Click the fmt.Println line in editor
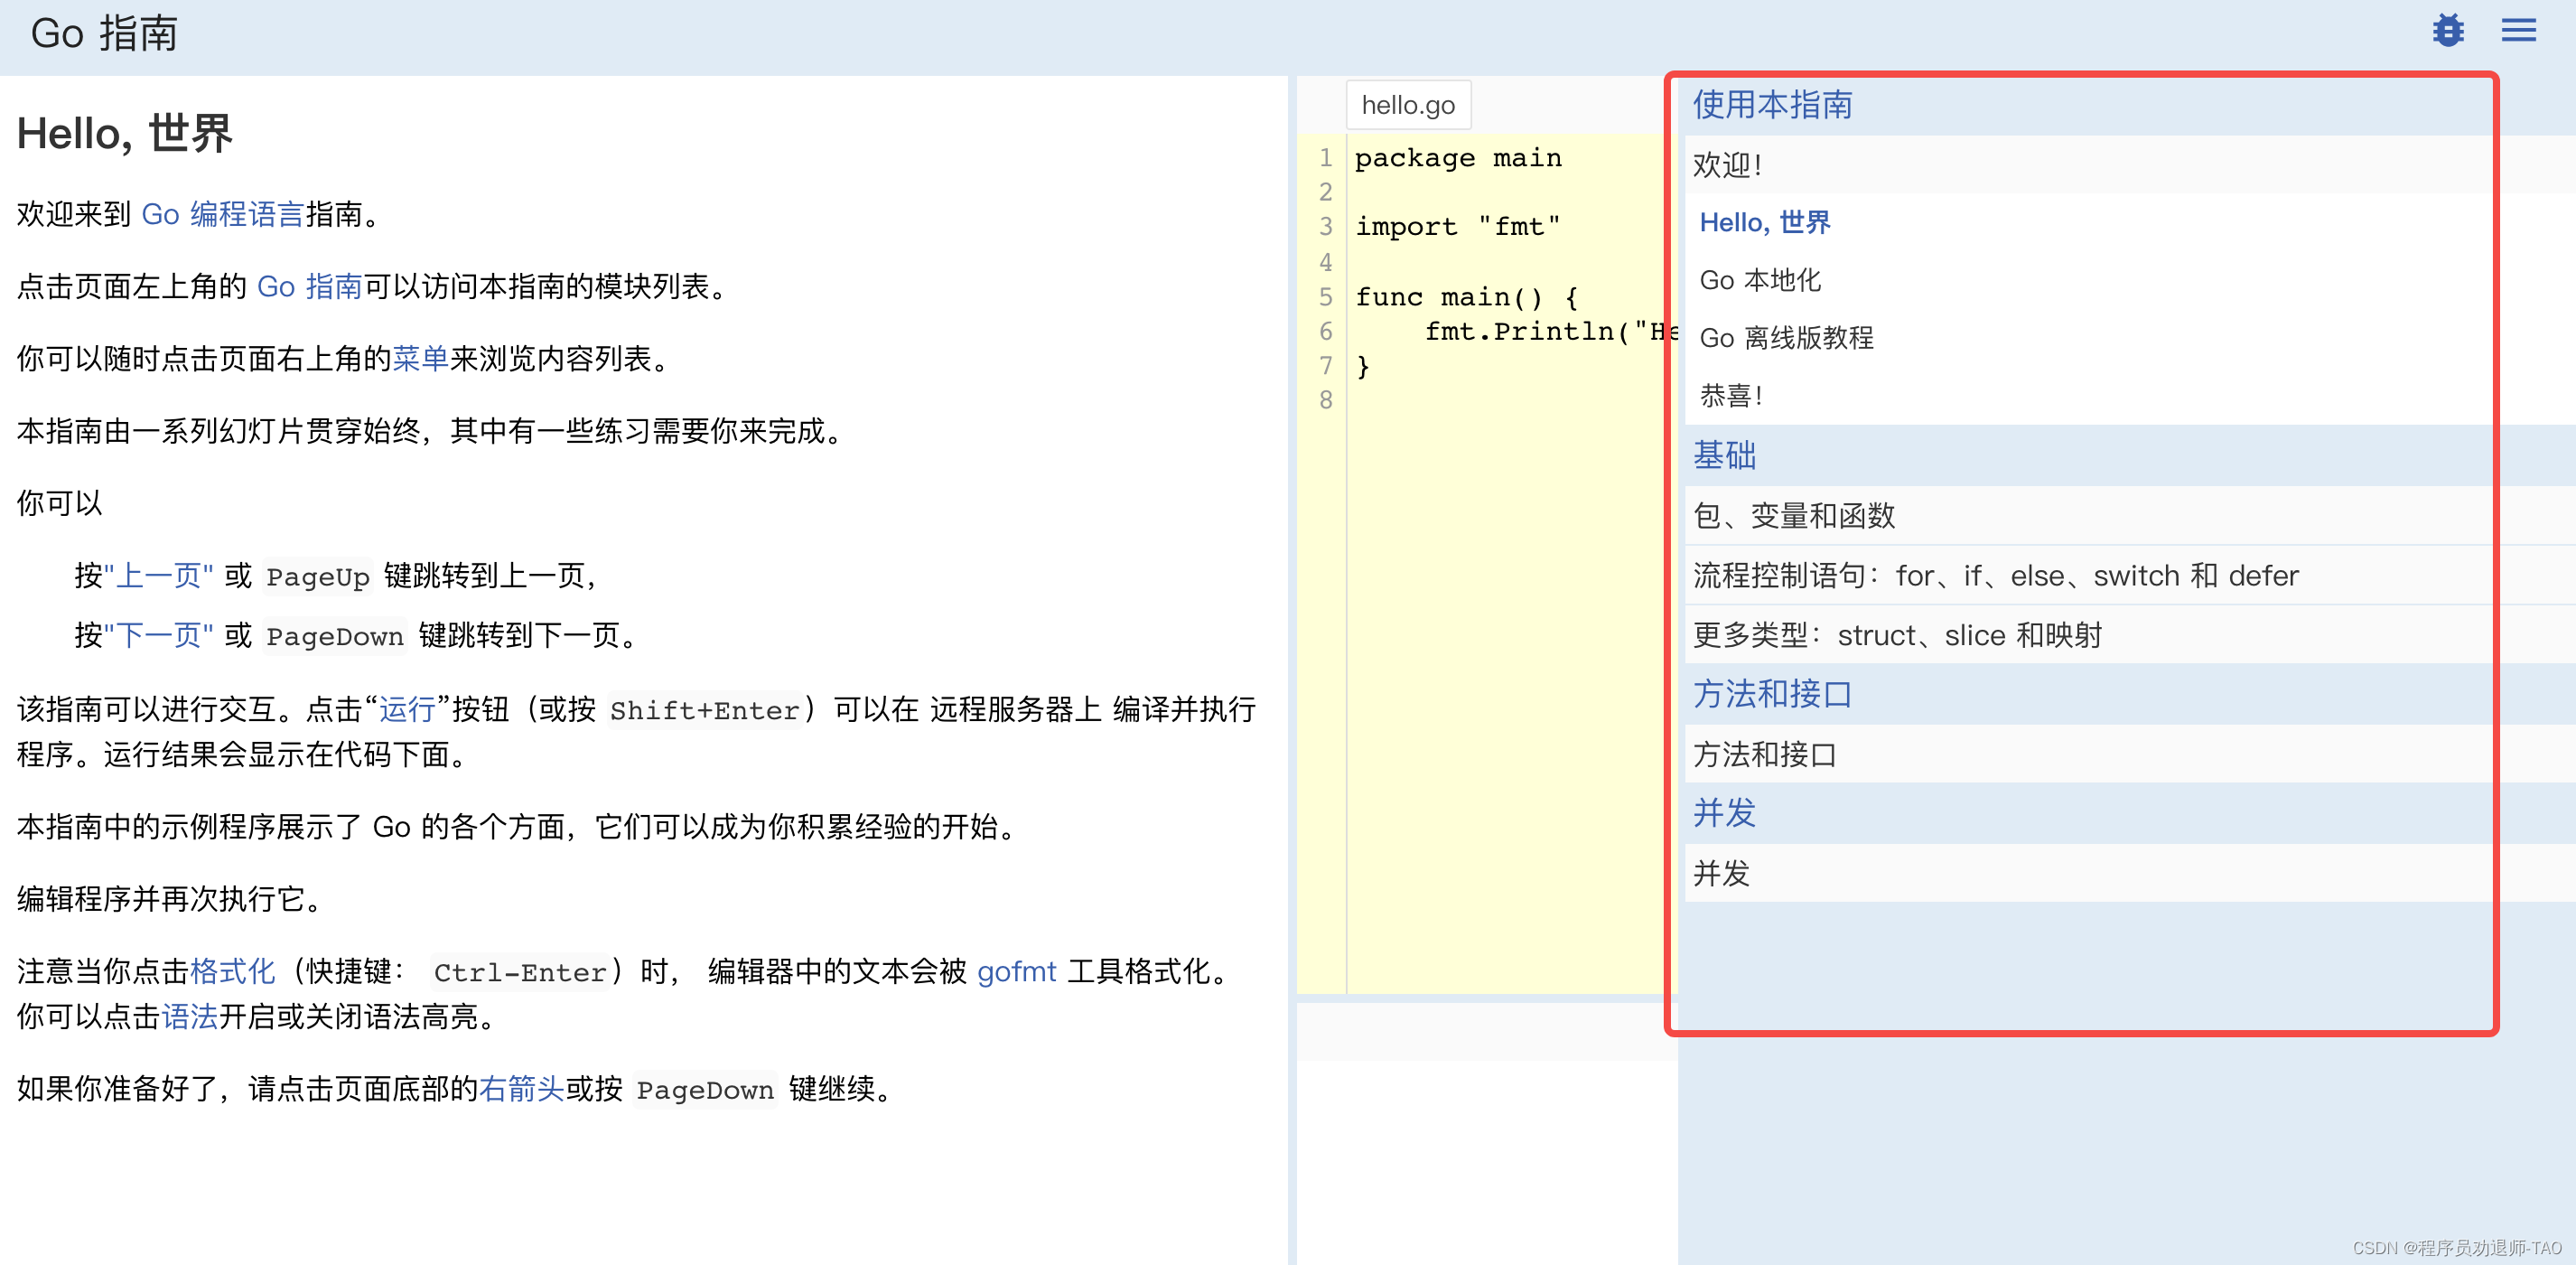The width and height of the screenshot is (2576, 1265). [x=1550, y=331]
